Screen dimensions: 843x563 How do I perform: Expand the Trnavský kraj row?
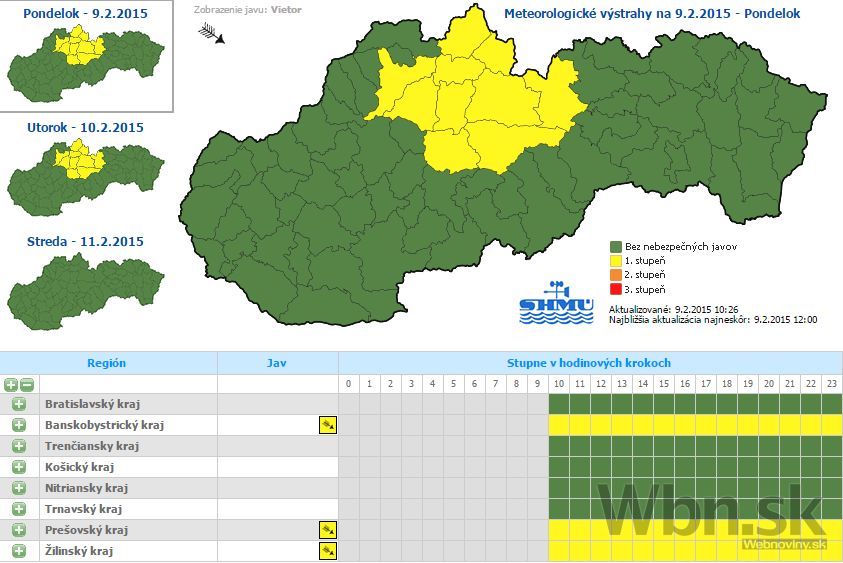click(19, 509)
